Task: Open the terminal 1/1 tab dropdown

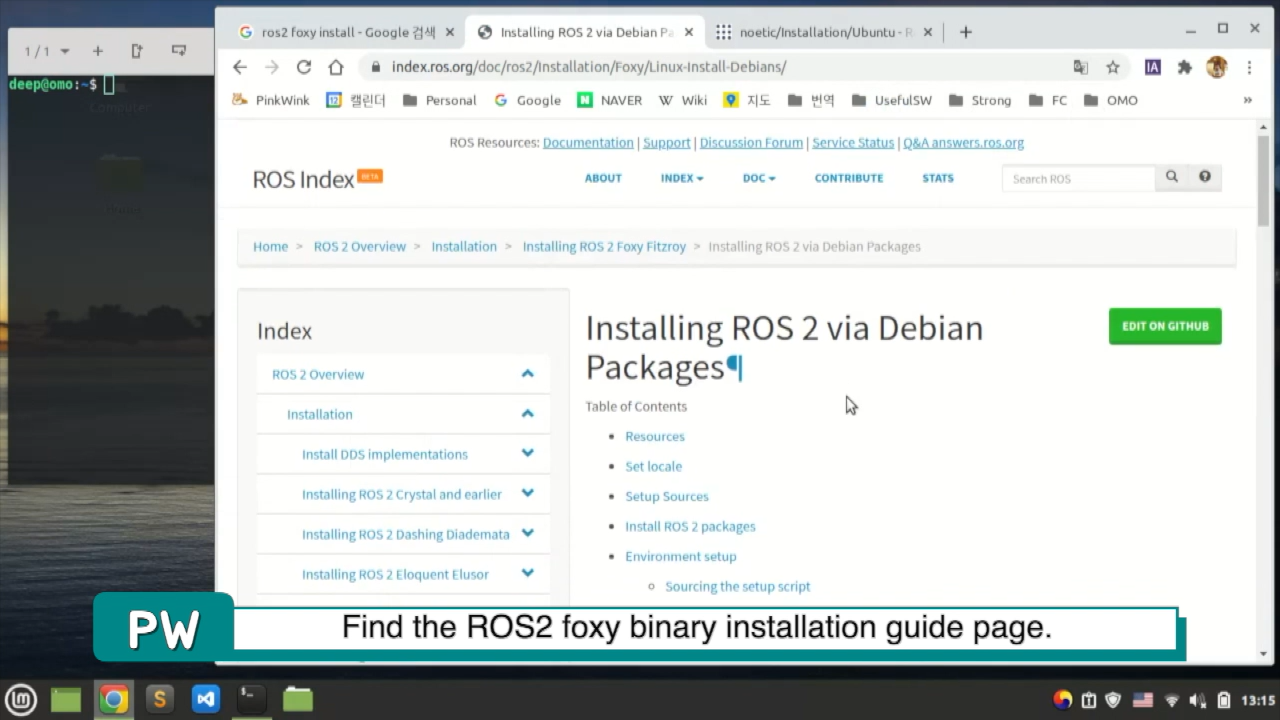Action: [65, 51]
